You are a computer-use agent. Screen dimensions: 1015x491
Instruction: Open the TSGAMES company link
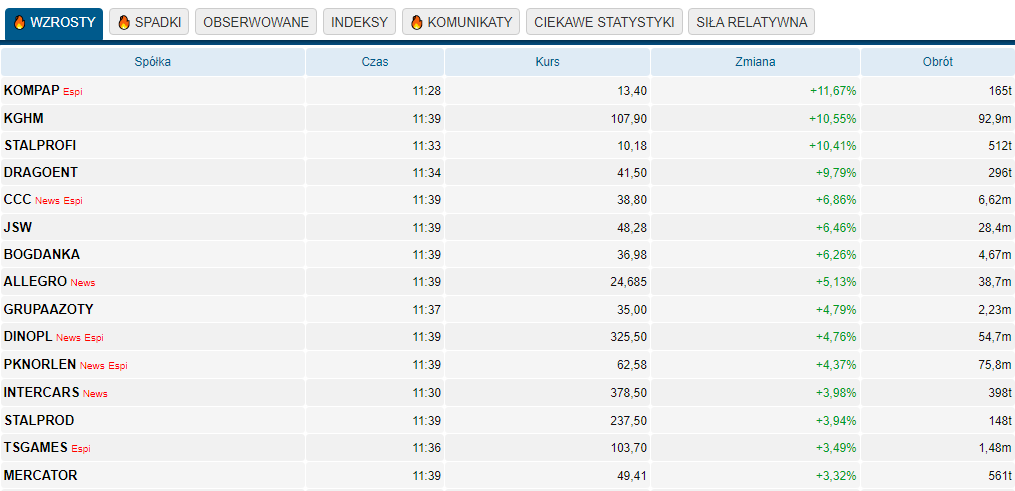36,448
